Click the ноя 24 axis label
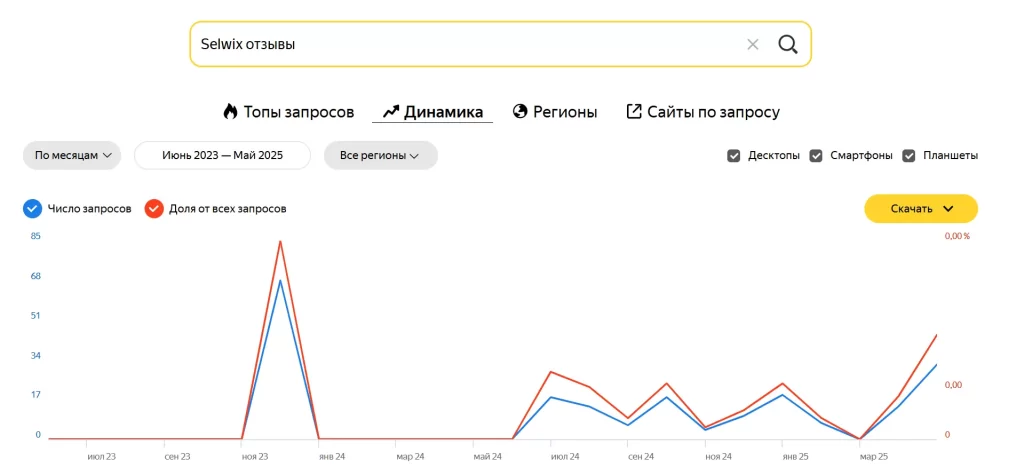Image resolution: width=1024 pixels, height=475 pixels. [x=718, y=457]
